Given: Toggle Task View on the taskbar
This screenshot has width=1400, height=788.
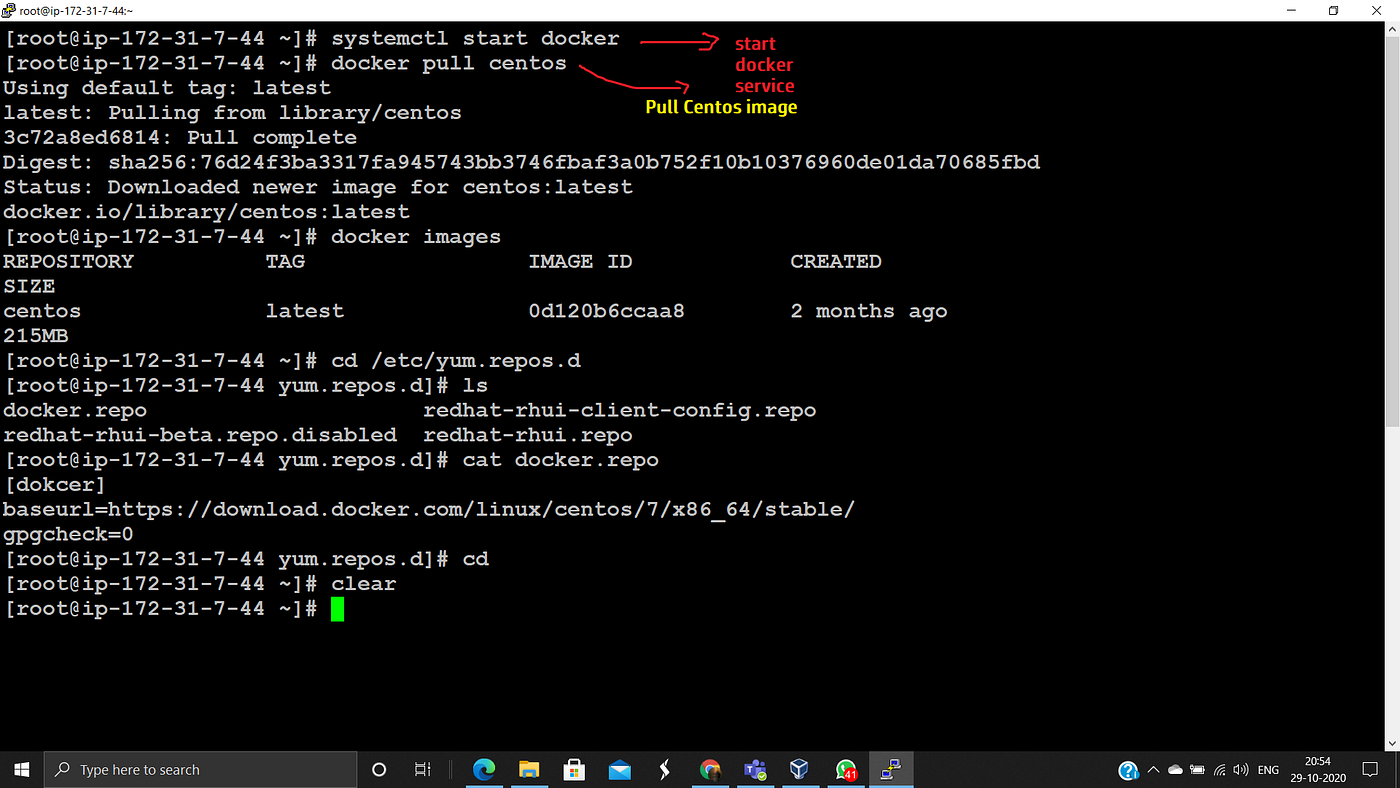Looking at the screenshot, I should (422, 769).
